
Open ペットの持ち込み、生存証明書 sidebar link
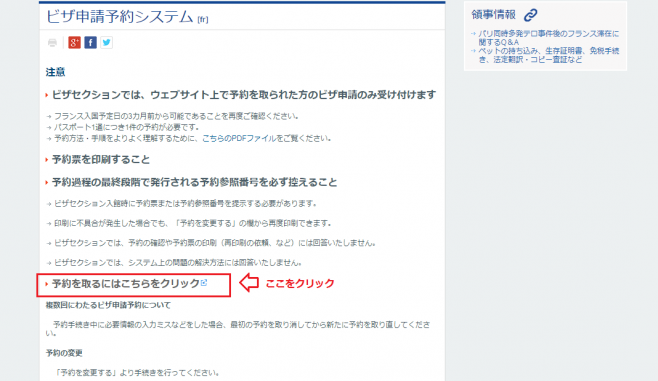(548, 55)
